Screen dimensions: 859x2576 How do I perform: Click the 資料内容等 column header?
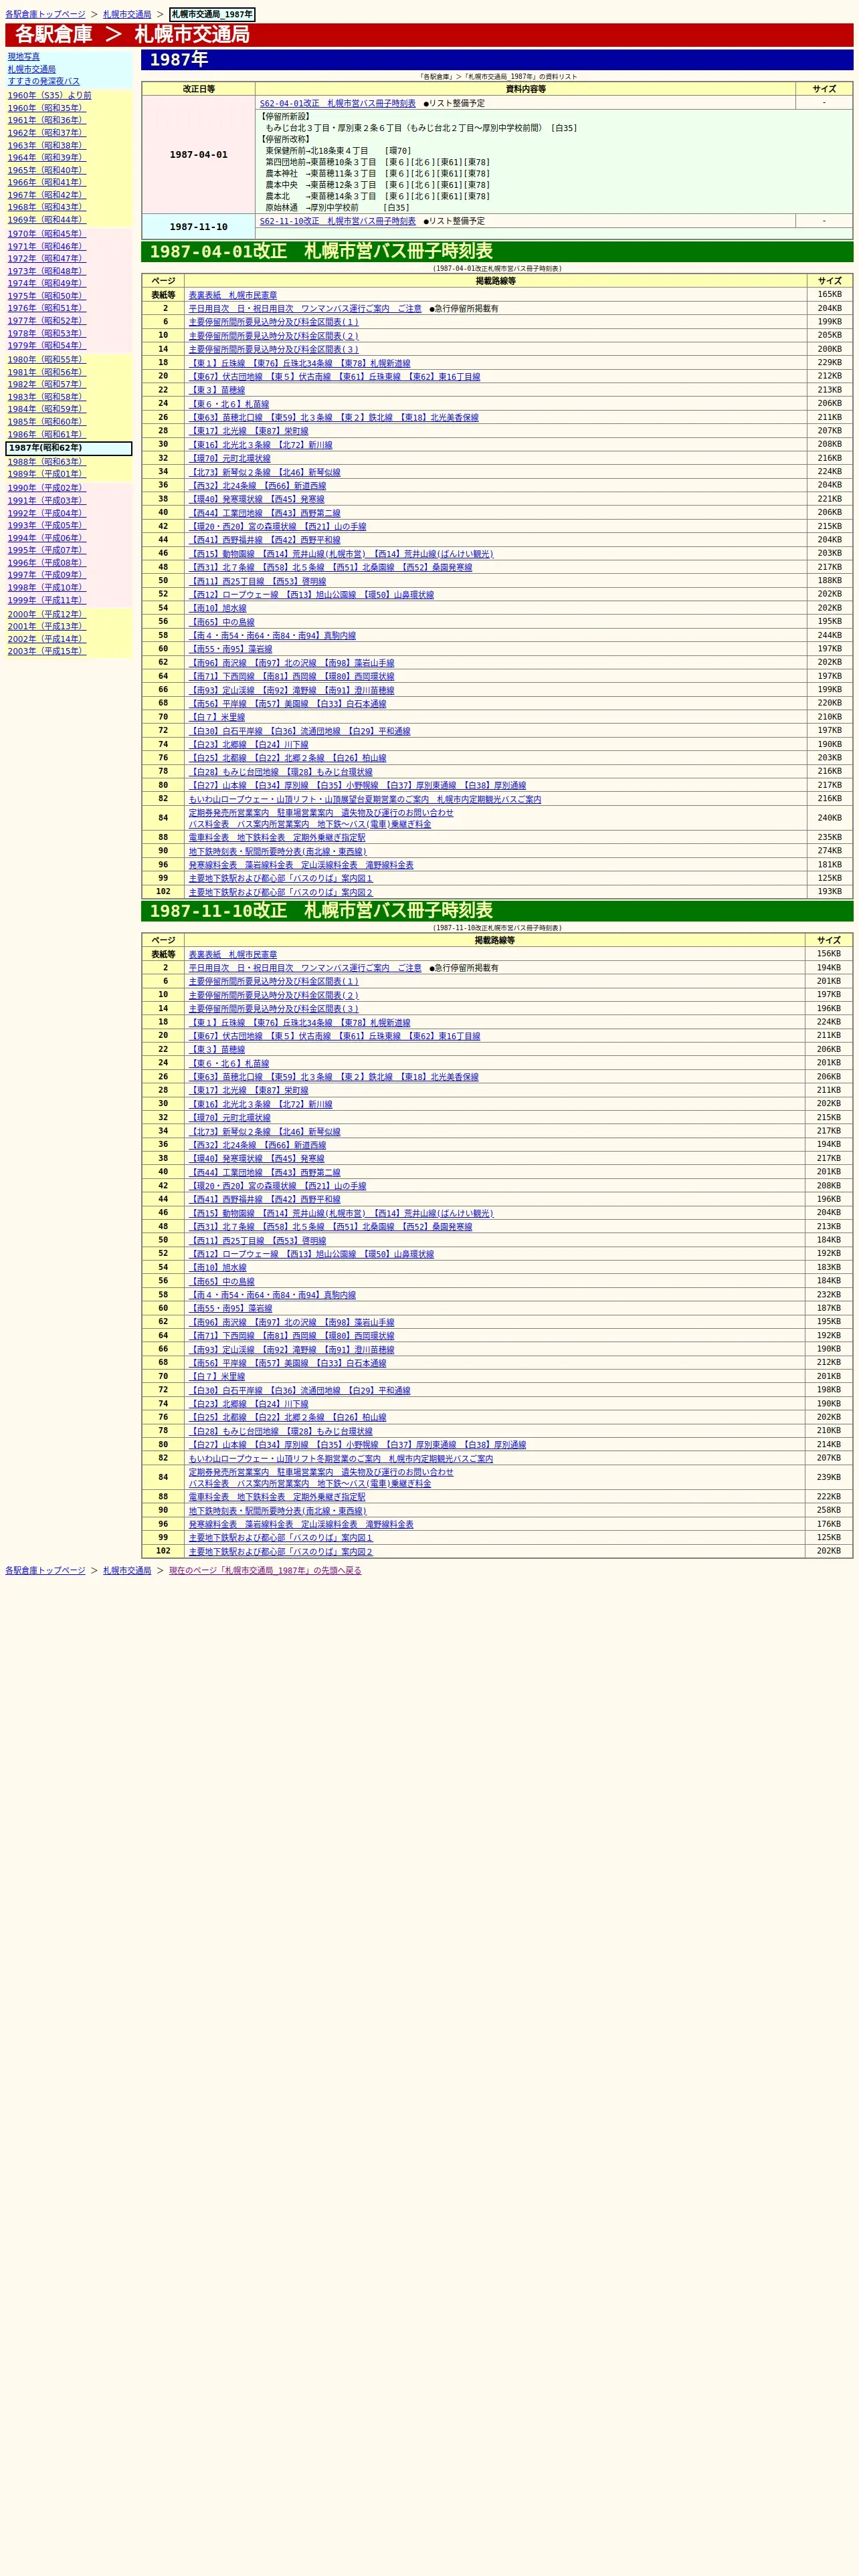pyautogui.click(x=526, y=89)
